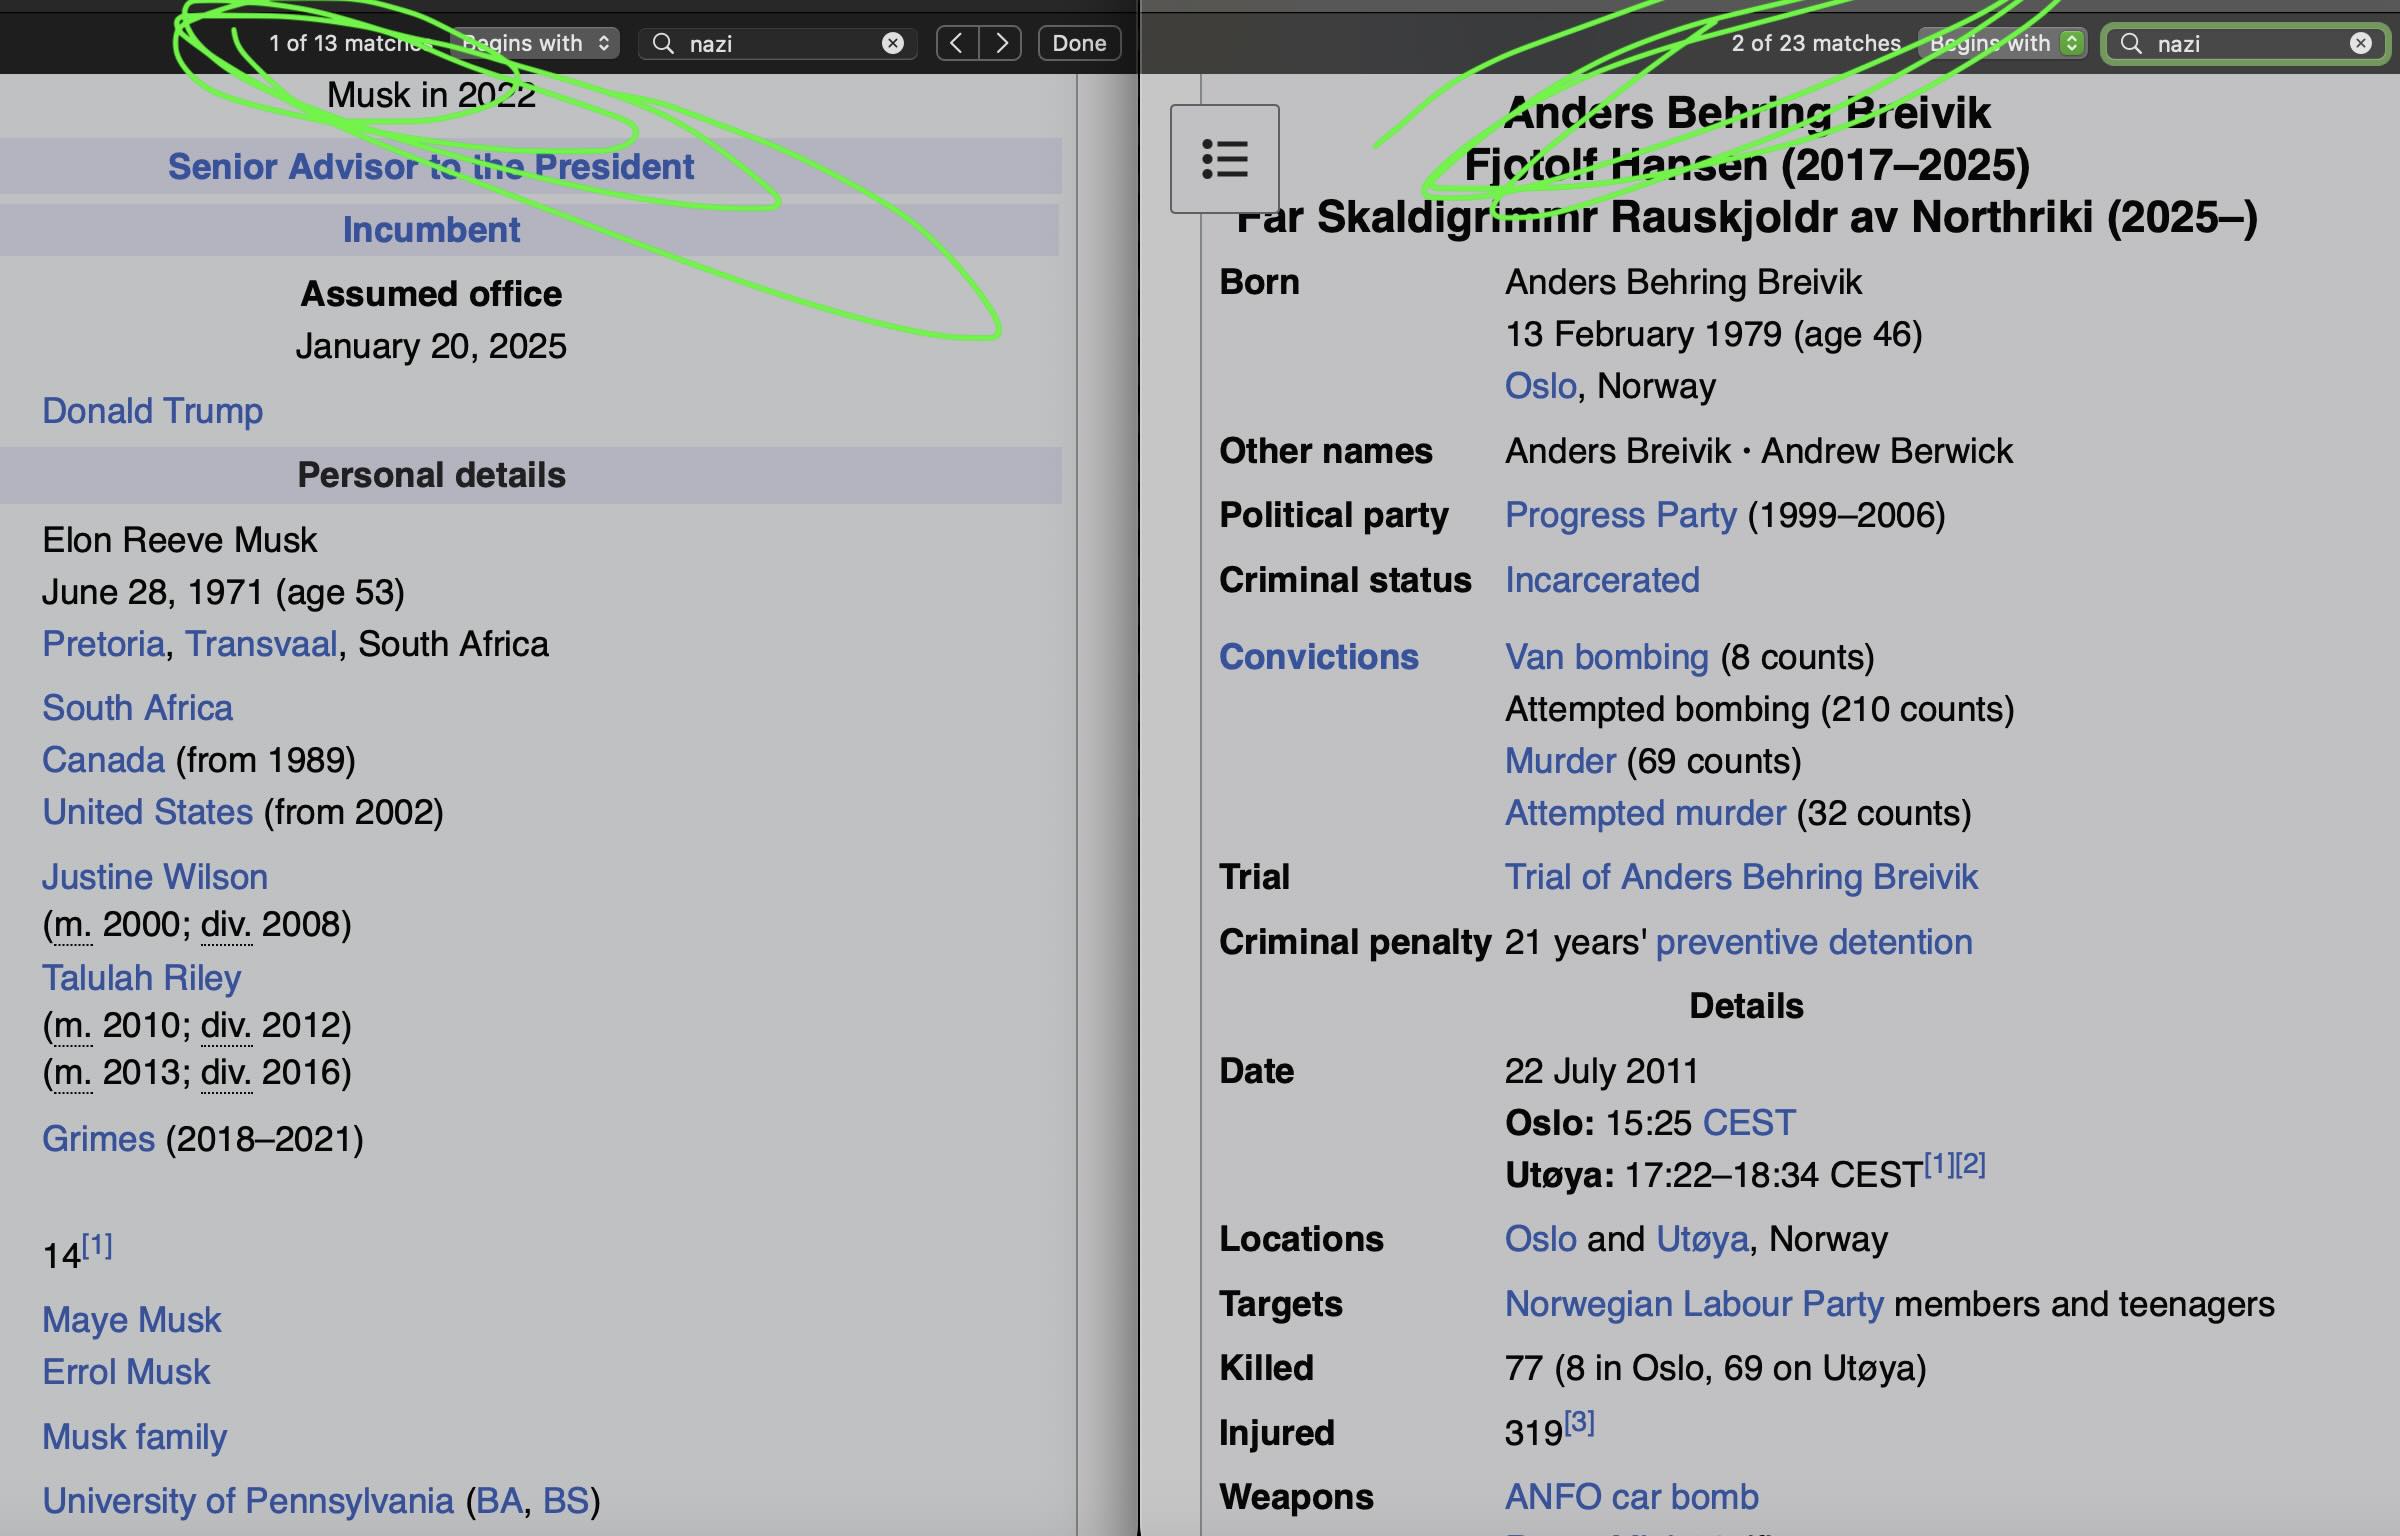Open the Canada link

coord(103,760)
